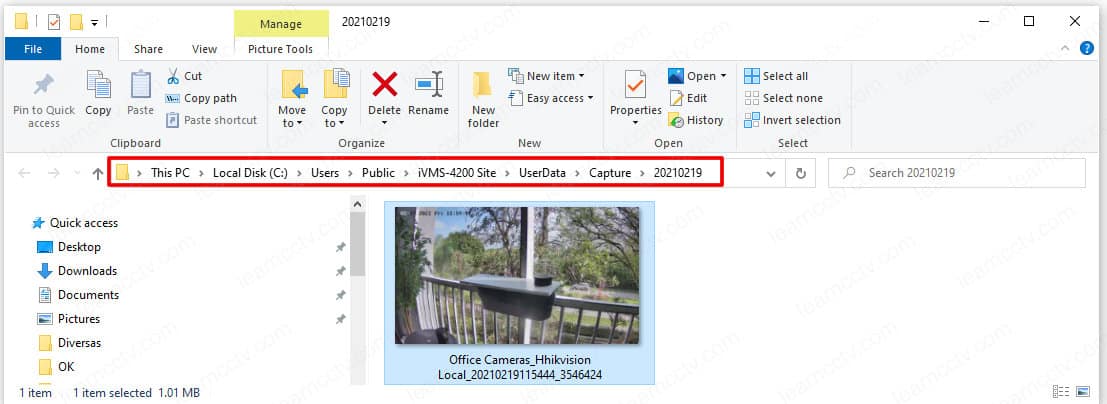
Task: Click the Delete red X icon
Action: pos(384,84)
